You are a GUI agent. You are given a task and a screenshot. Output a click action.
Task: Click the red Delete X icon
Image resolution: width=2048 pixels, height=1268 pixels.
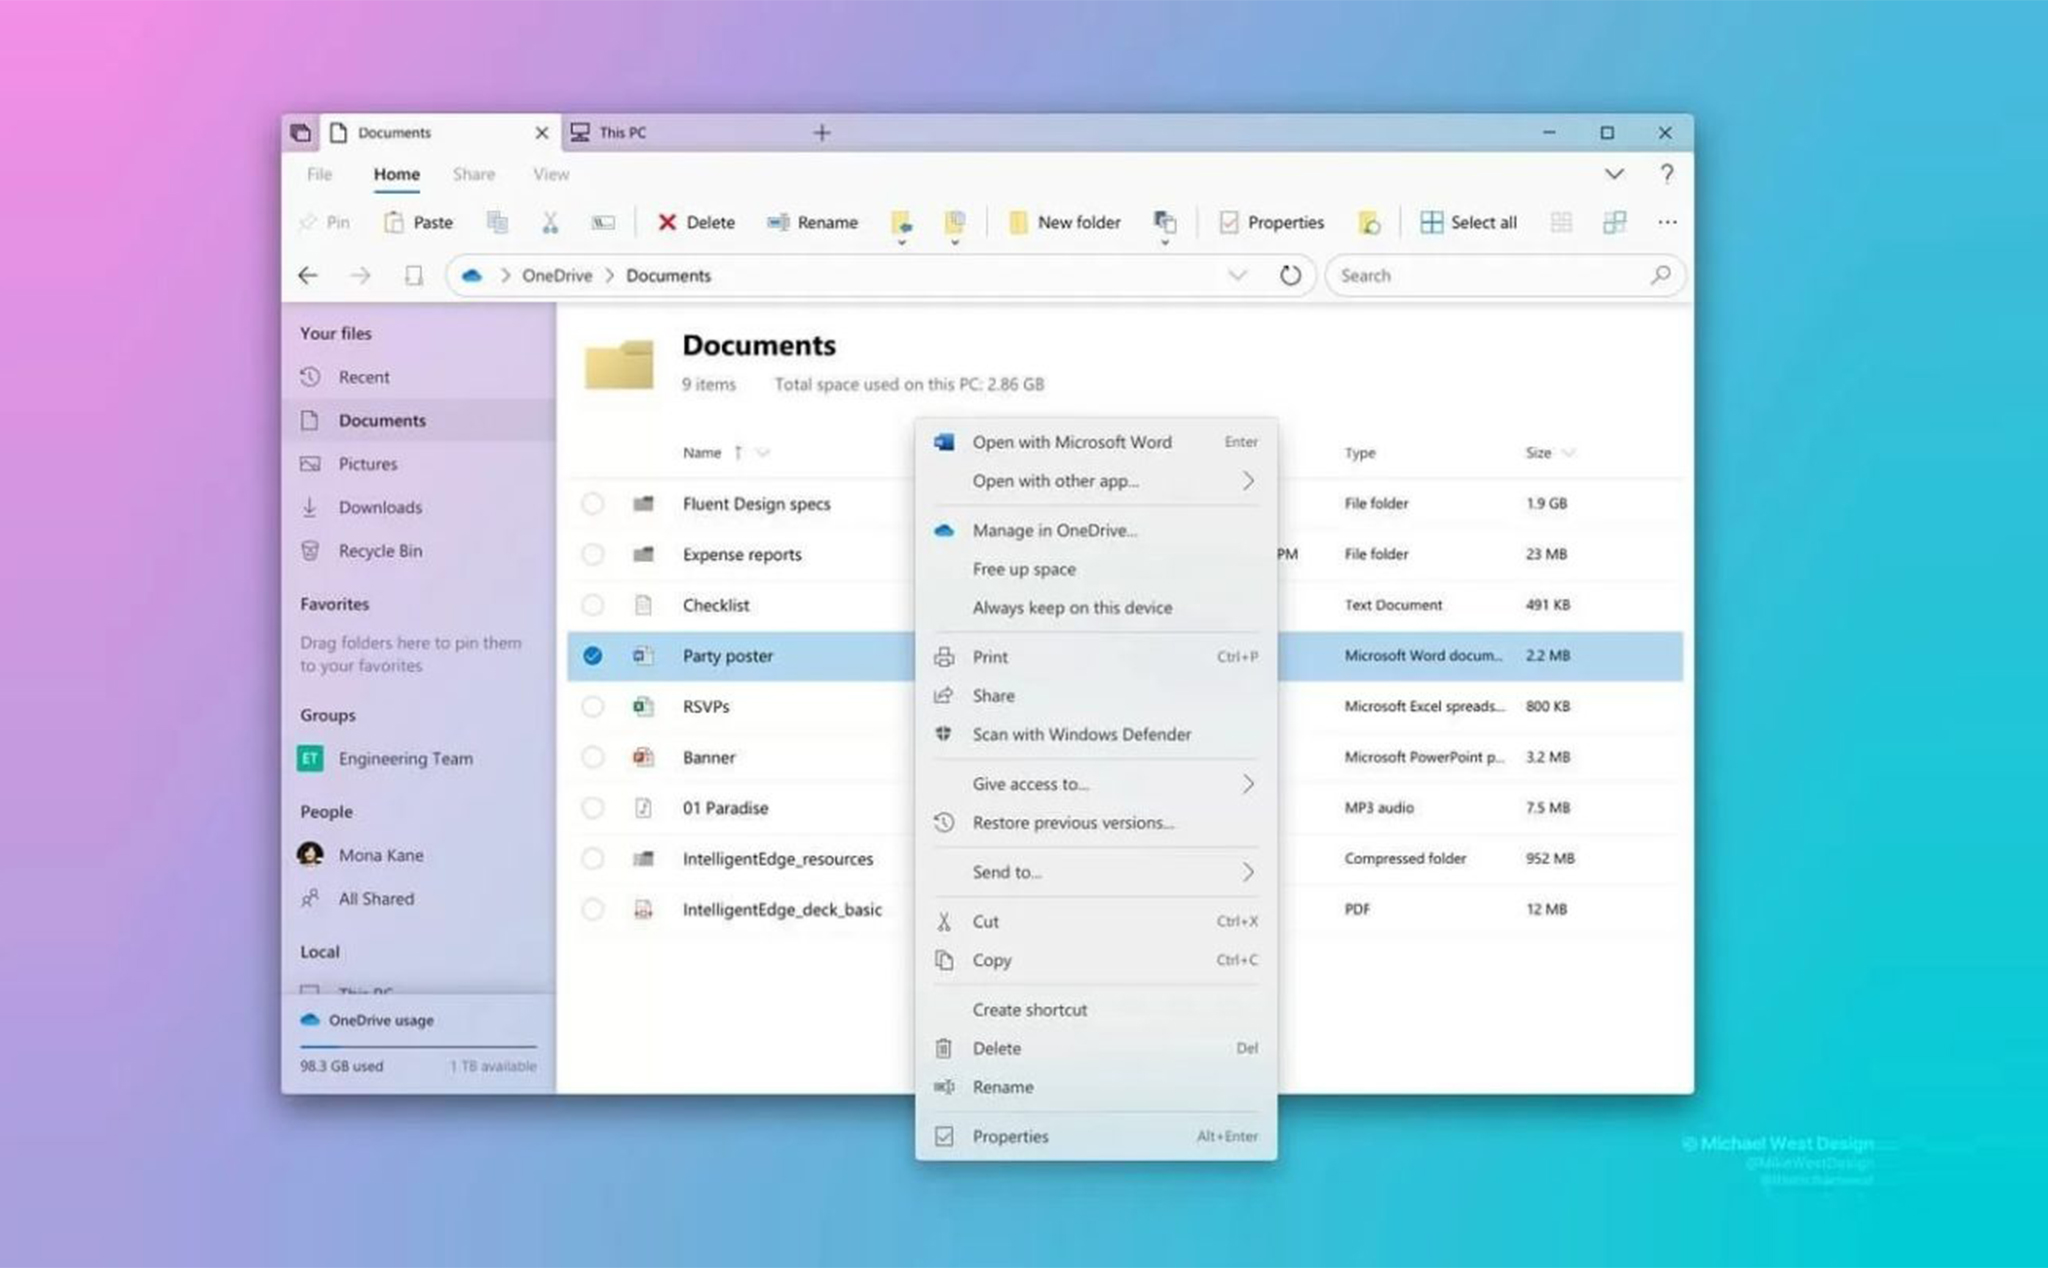(667, 222)
